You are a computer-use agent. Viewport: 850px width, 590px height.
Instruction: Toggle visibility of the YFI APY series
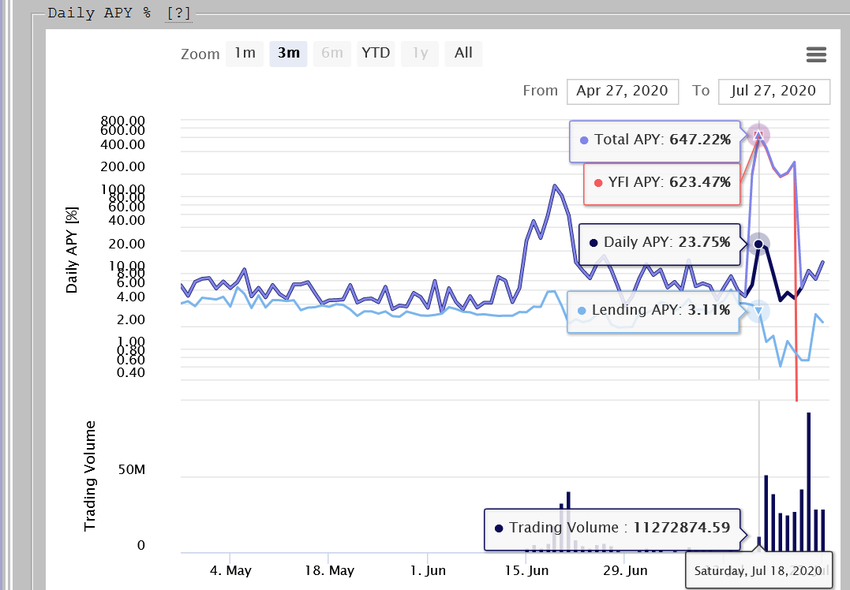point(661,184)
